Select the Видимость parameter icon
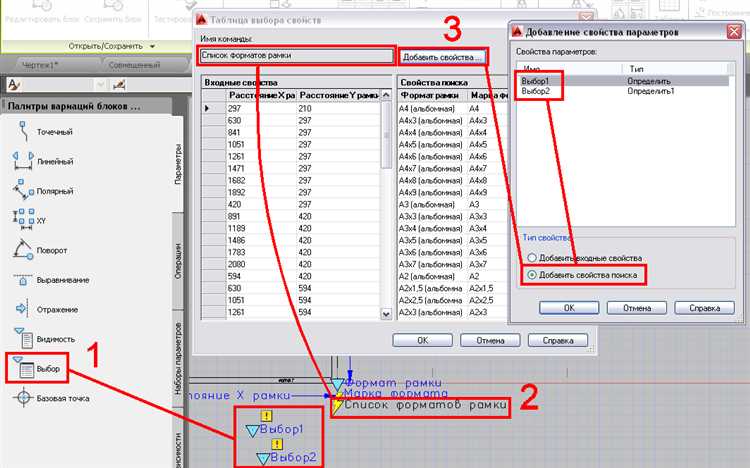750x468 pixels. coord(23,338)
